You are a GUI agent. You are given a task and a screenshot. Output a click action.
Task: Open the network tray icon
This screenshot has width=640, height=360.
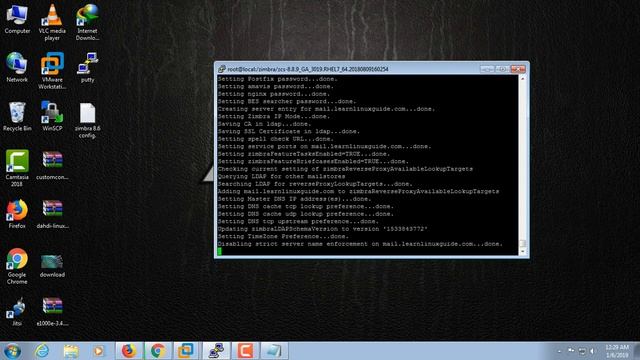(x=582, y=351)
